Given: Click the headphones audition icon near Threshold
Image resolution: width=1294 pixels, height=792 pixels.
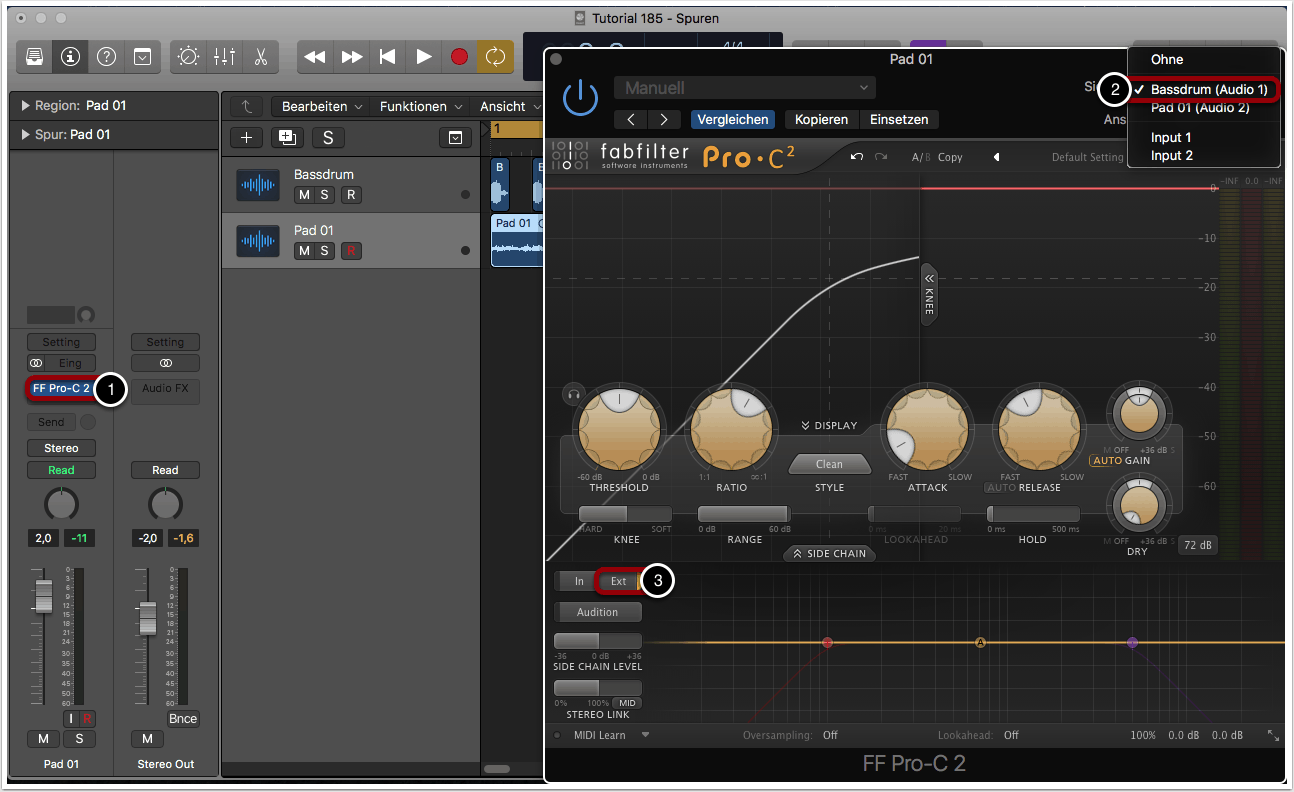Looking at the screenshot, I should (x=573, y=394).
